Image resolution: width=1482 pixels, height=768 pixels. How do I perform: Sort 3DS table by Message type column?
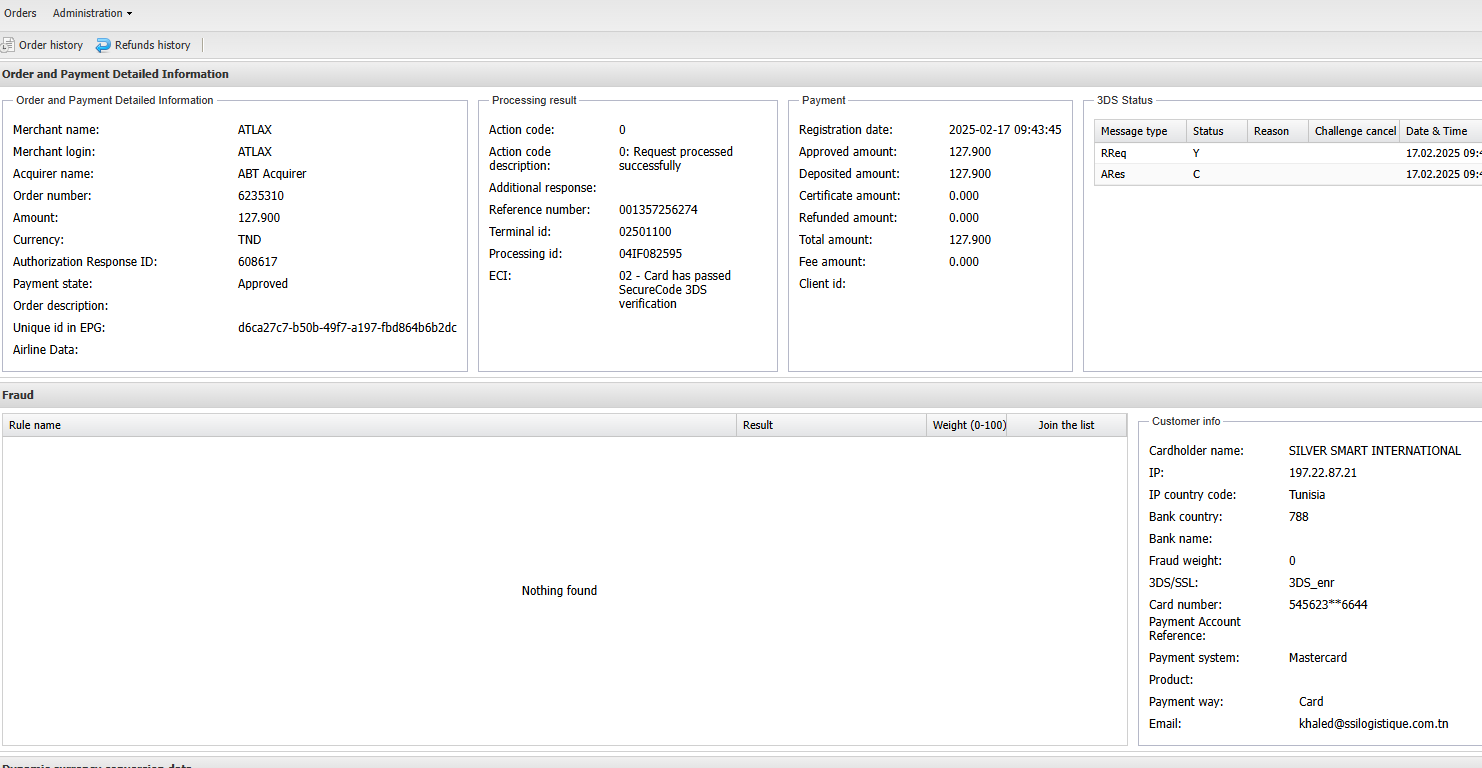(x=1139, y=131)
